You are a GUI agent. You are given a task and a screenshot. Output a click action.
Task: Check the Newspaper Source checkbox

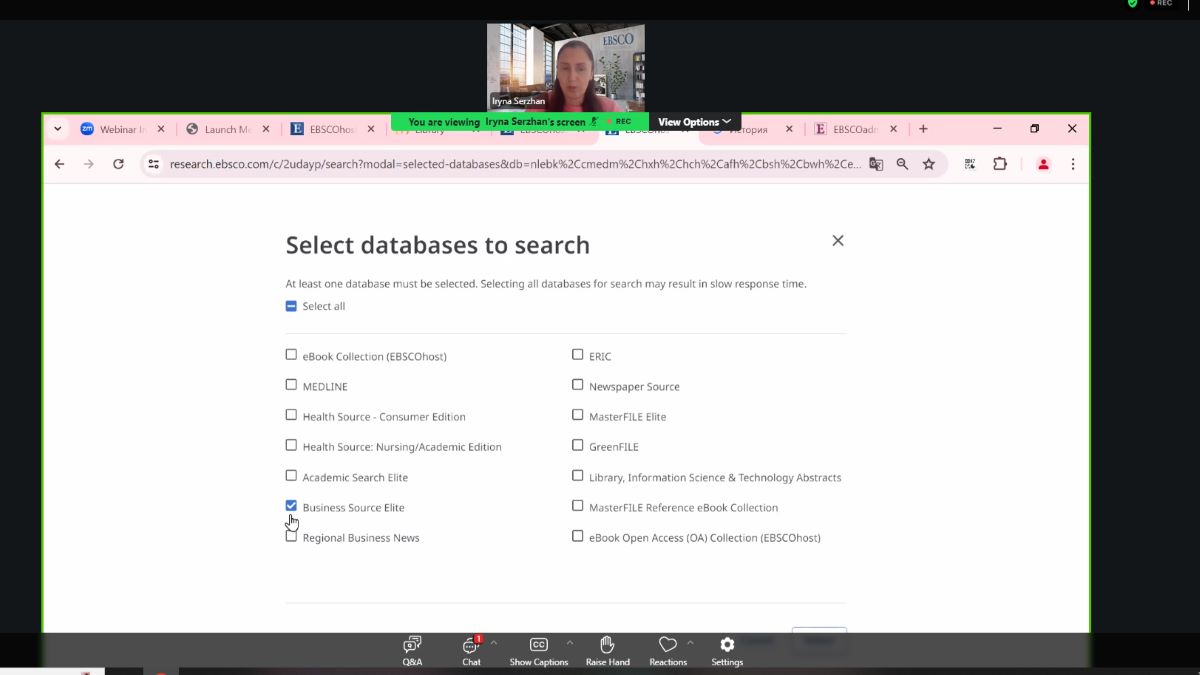click(578, 384)
